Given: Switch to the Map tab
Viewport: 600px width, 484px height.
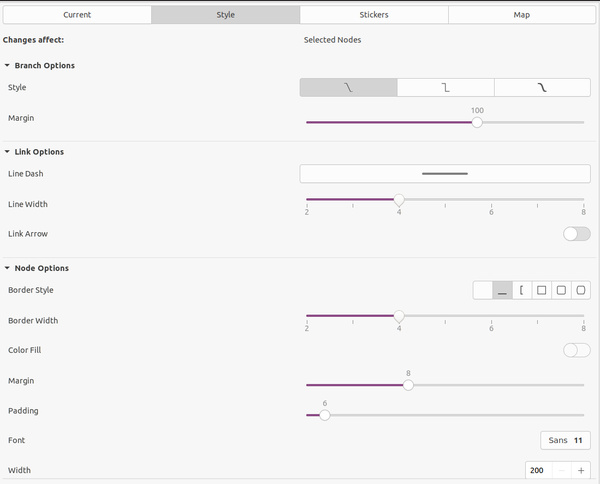Looking at the screenshot, I should 522,15.
